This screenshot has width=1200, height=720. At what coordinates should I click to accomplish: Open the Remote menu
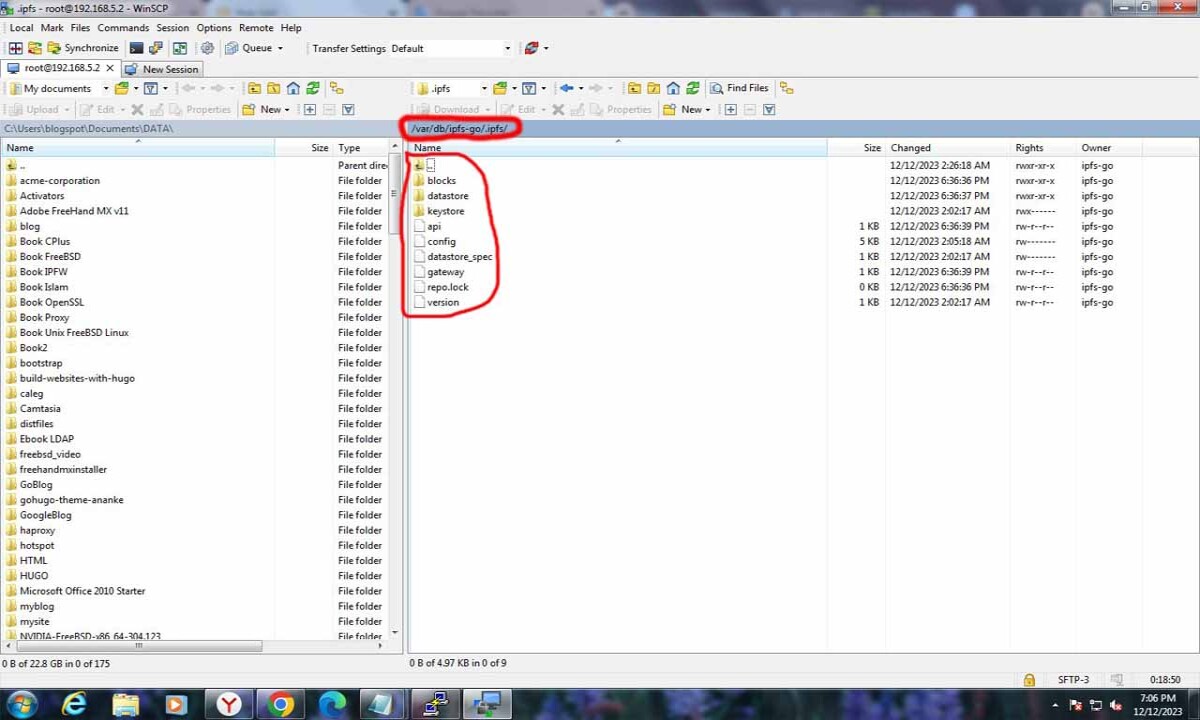(256, 28)
